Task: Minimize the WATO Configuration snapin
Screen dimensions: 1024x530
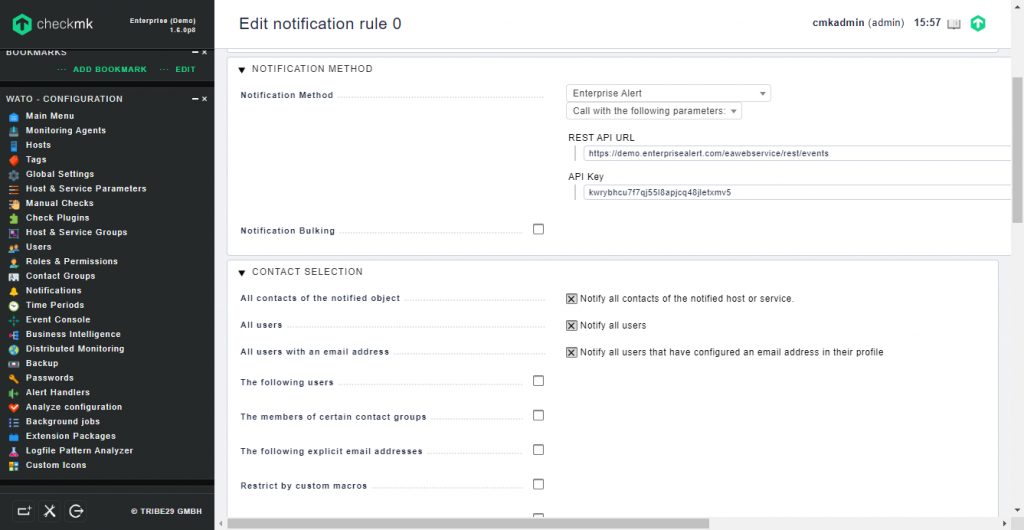Action: [x=195, y=99]
